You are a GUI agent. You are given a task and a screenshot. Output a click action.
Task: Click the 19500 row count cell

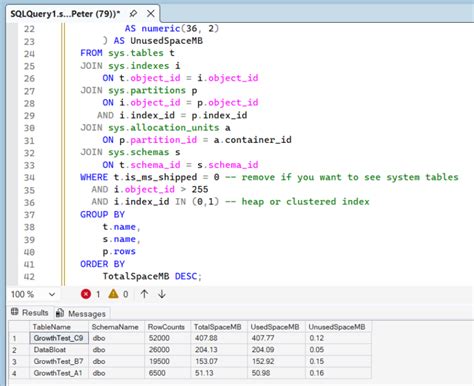pyautogui.click(x=167, y=361)
